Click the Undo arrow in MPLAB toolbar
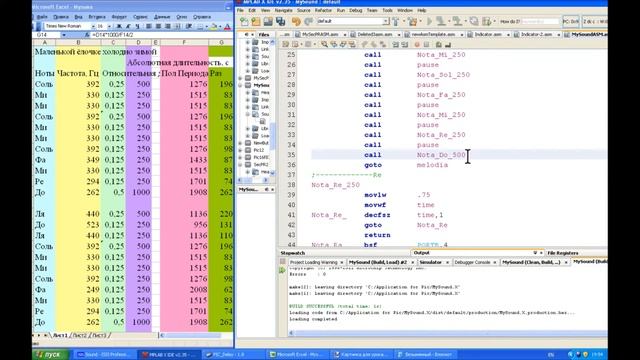 pos(296,21)
